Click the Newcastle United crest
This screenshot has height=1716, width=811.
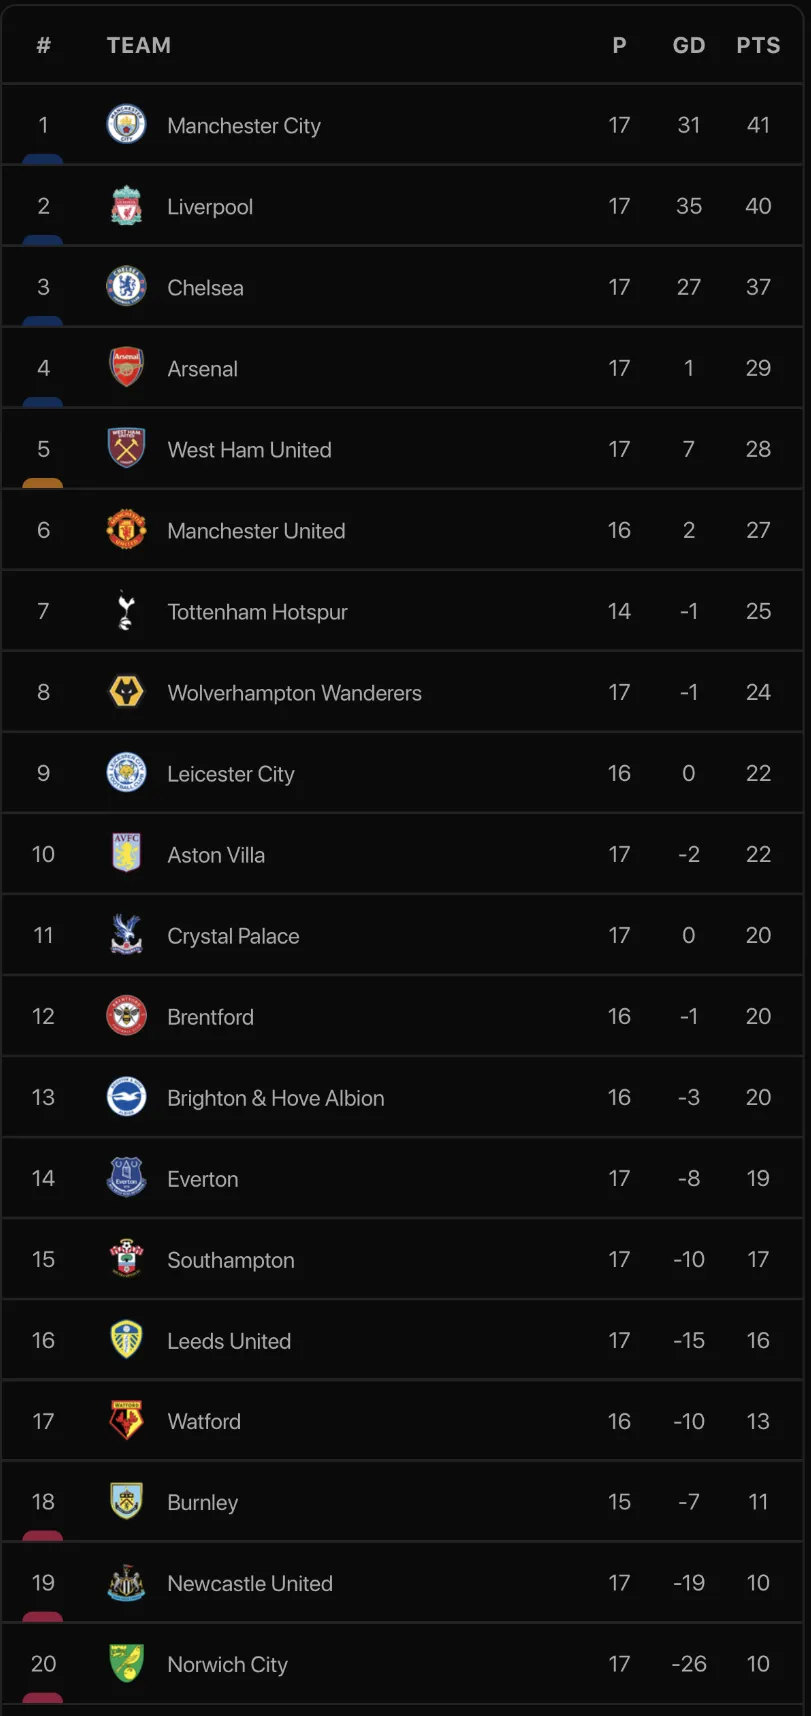(126, 1583)
